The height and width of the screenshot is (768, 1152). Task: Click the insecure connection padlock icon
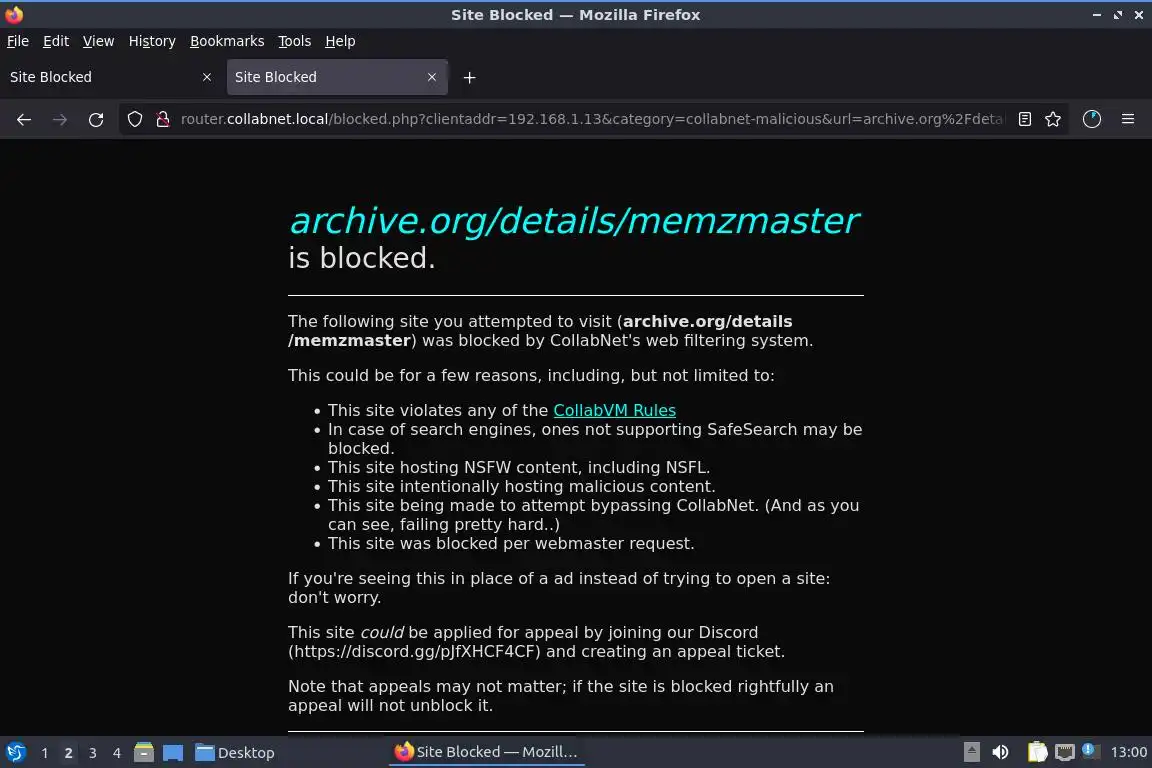coord(162,119)
